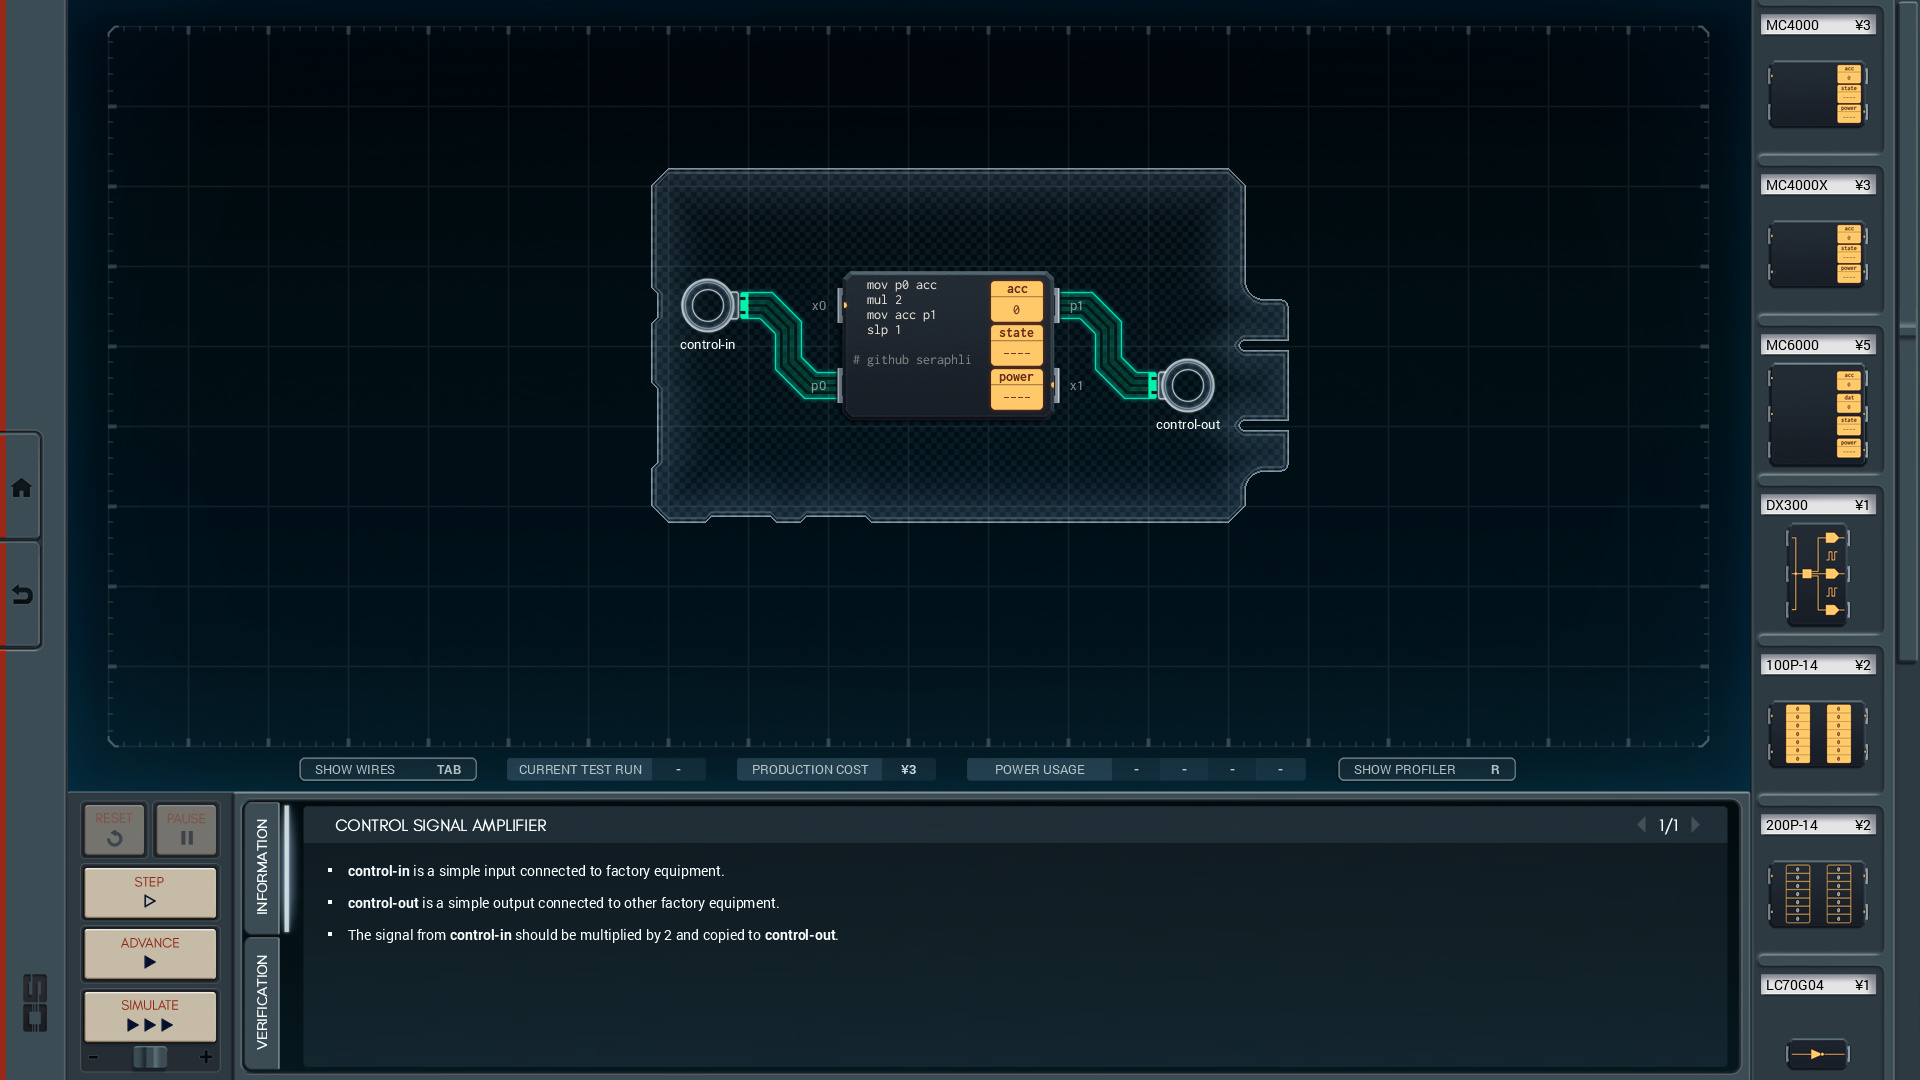Choose the 200P-14 memory part
Viewport: 1920px width, 1080px height.
tap(1817, 894)
